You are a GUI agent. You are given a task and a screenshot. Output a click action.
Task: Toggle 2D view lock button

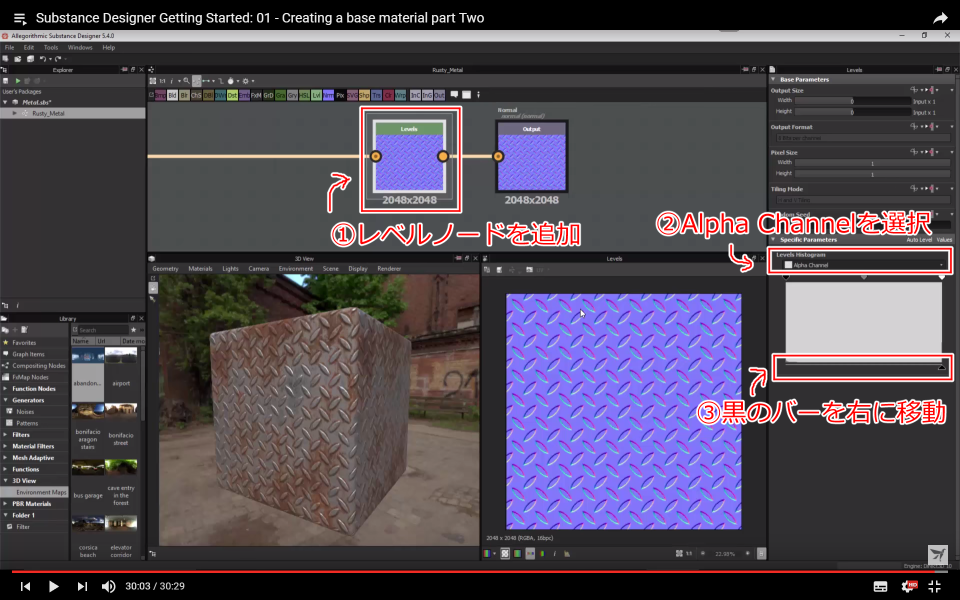(761, 553)
